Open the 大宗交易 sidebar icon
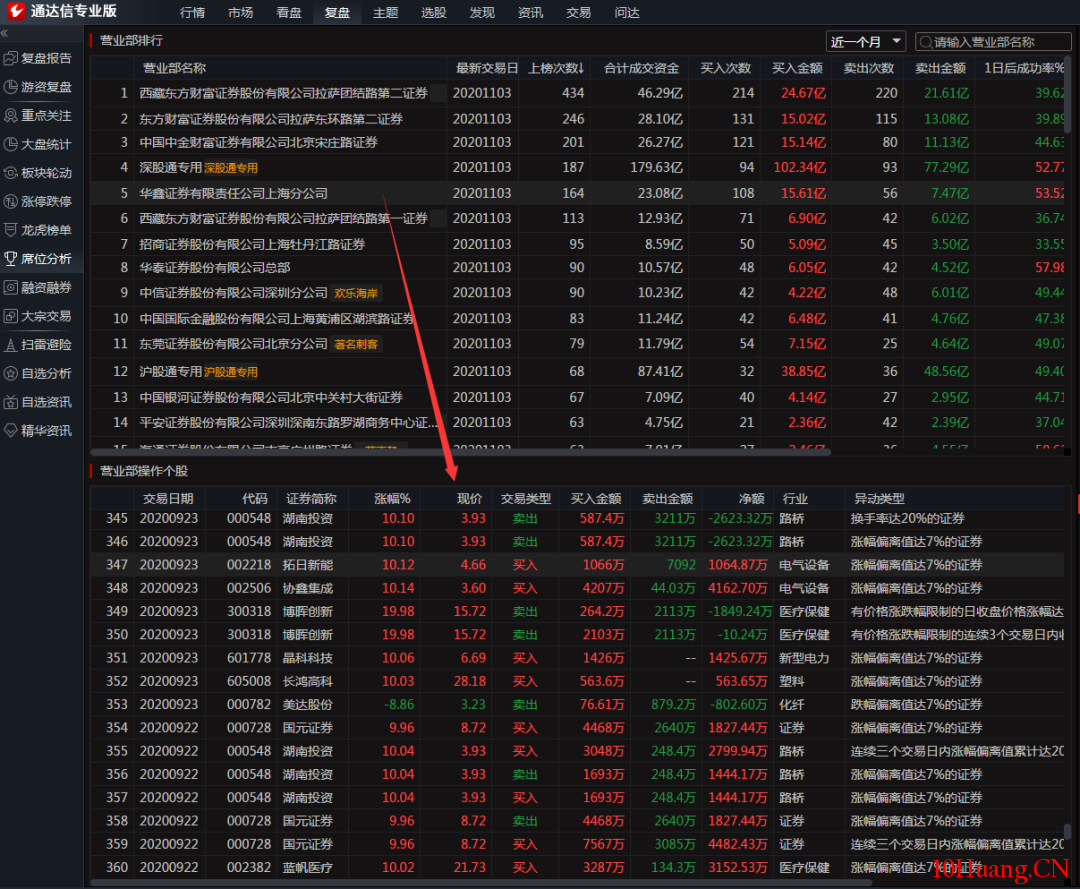The width and height of the screenshot is (1080, 889). tap(10, 316)
